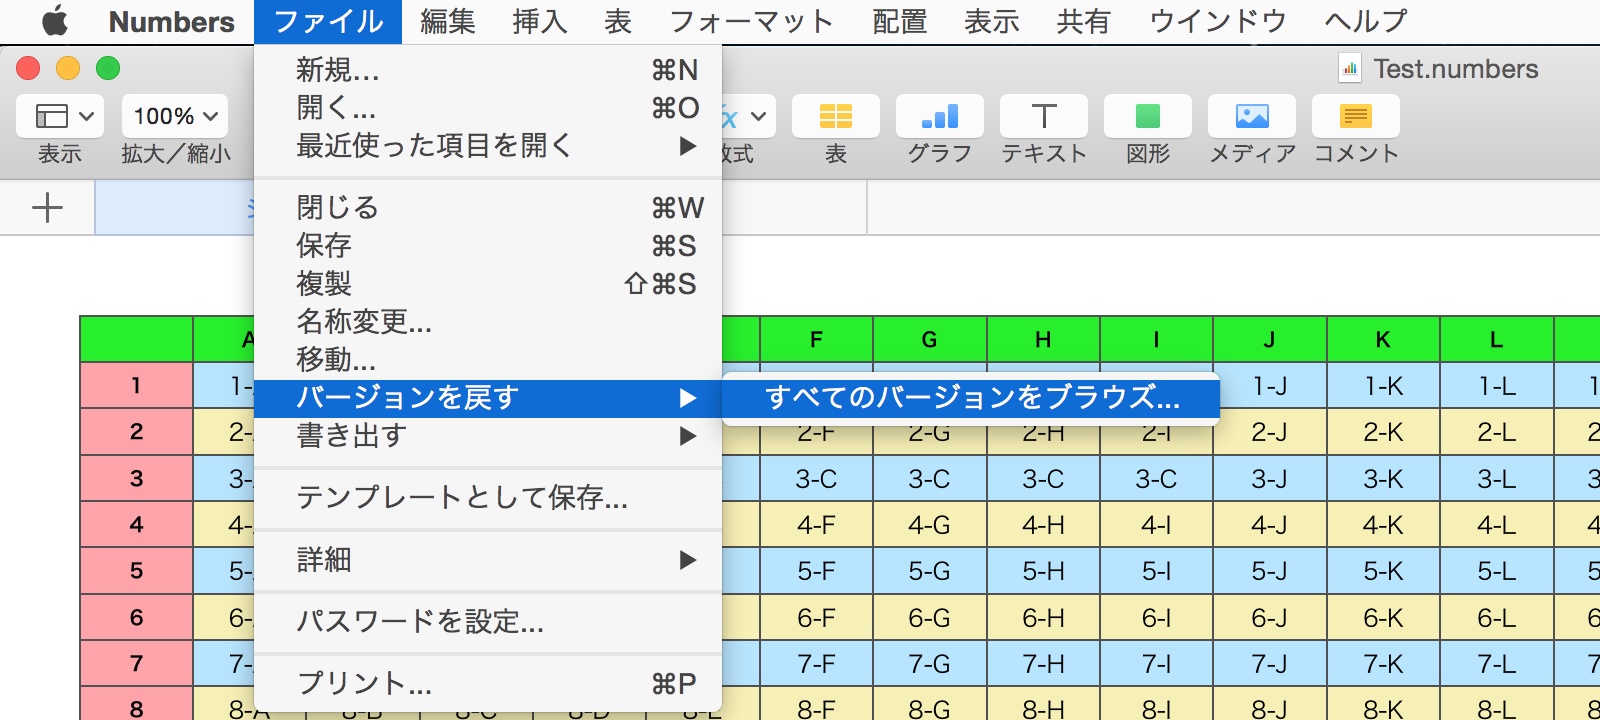
Task: Select column header J
Action: pos(1270,340)
